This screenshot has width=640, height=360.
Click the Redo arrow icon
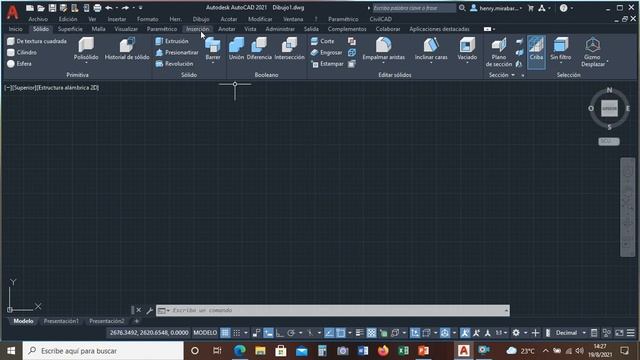125,8
